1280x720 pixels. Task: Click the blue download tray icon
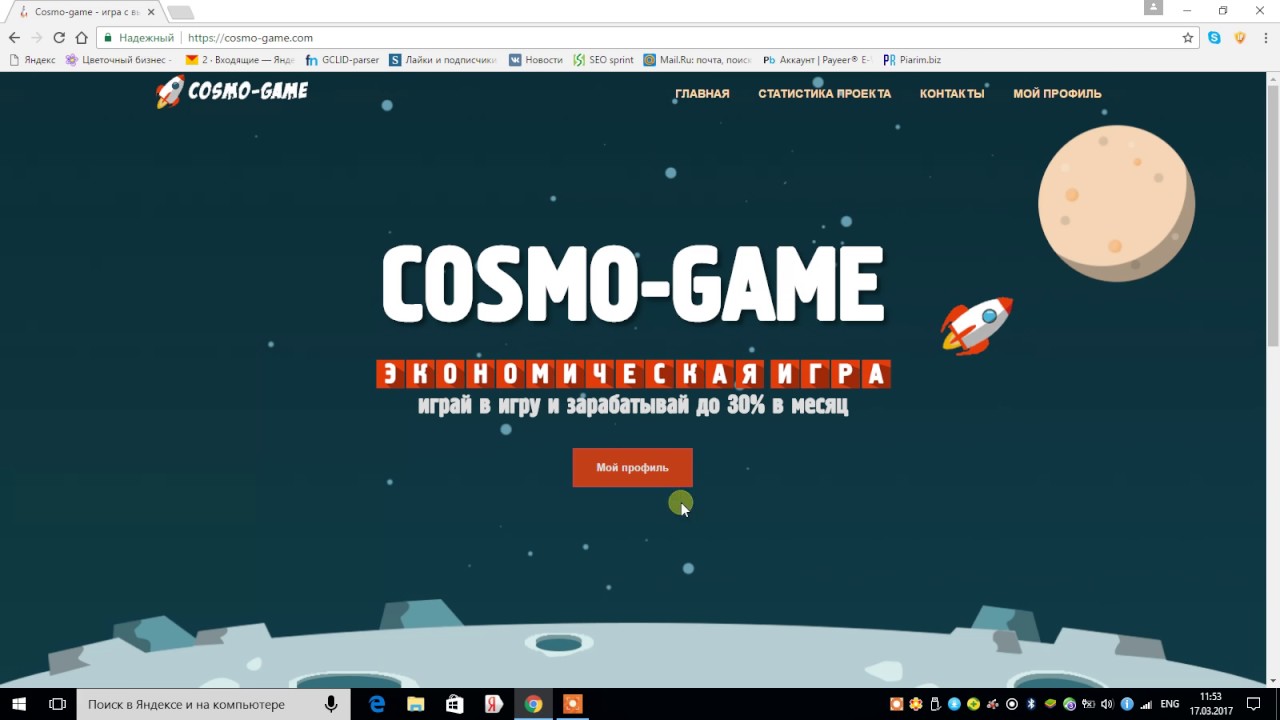point(954,704)
